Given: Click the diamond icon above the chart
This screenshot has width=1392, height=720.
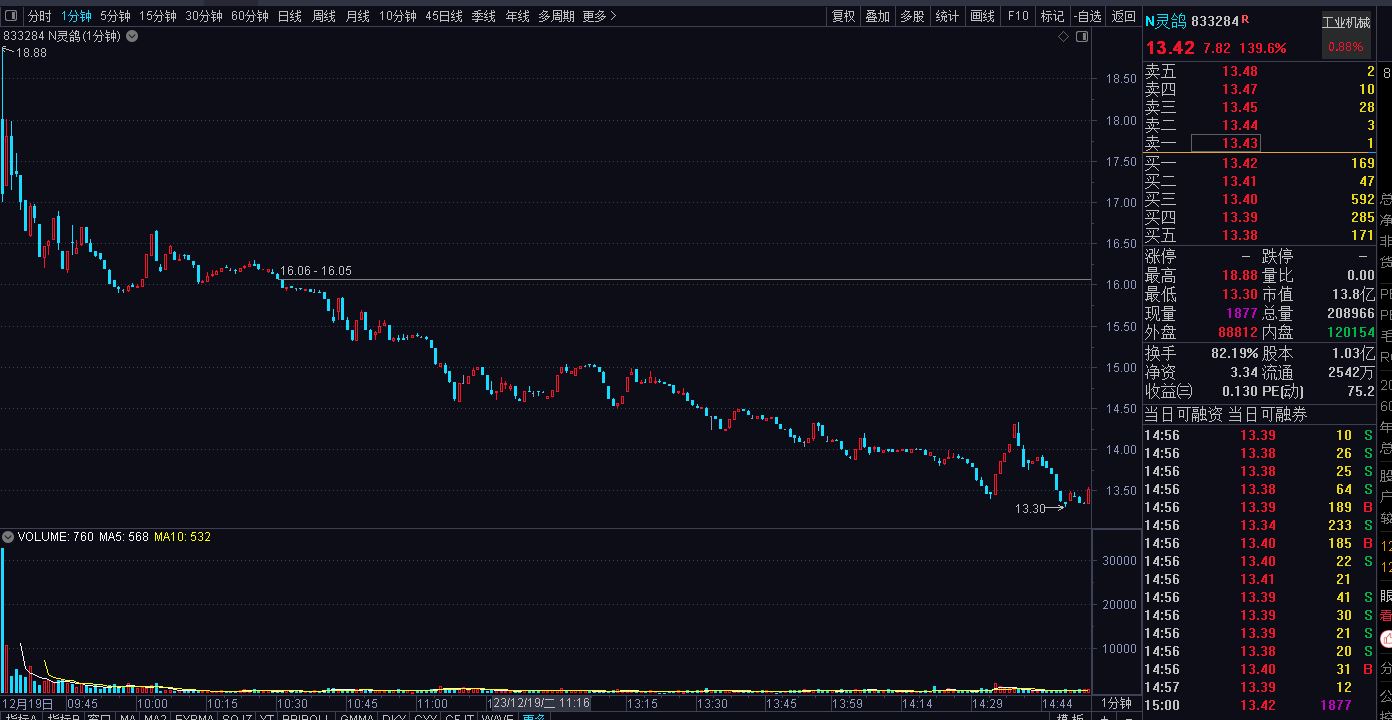Looking at the screenshot, I should [x=1063, y=36].
